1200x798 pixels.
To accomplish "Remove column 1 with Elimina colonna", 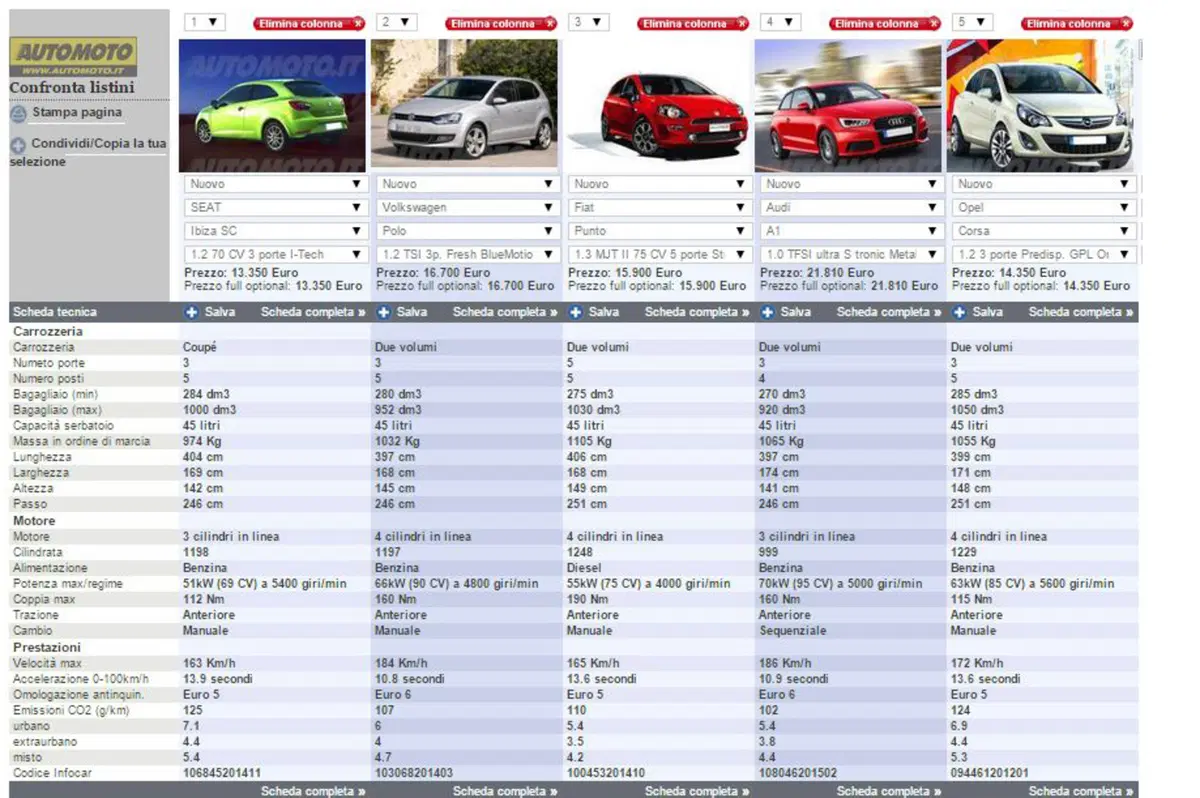I will (309, 23).
